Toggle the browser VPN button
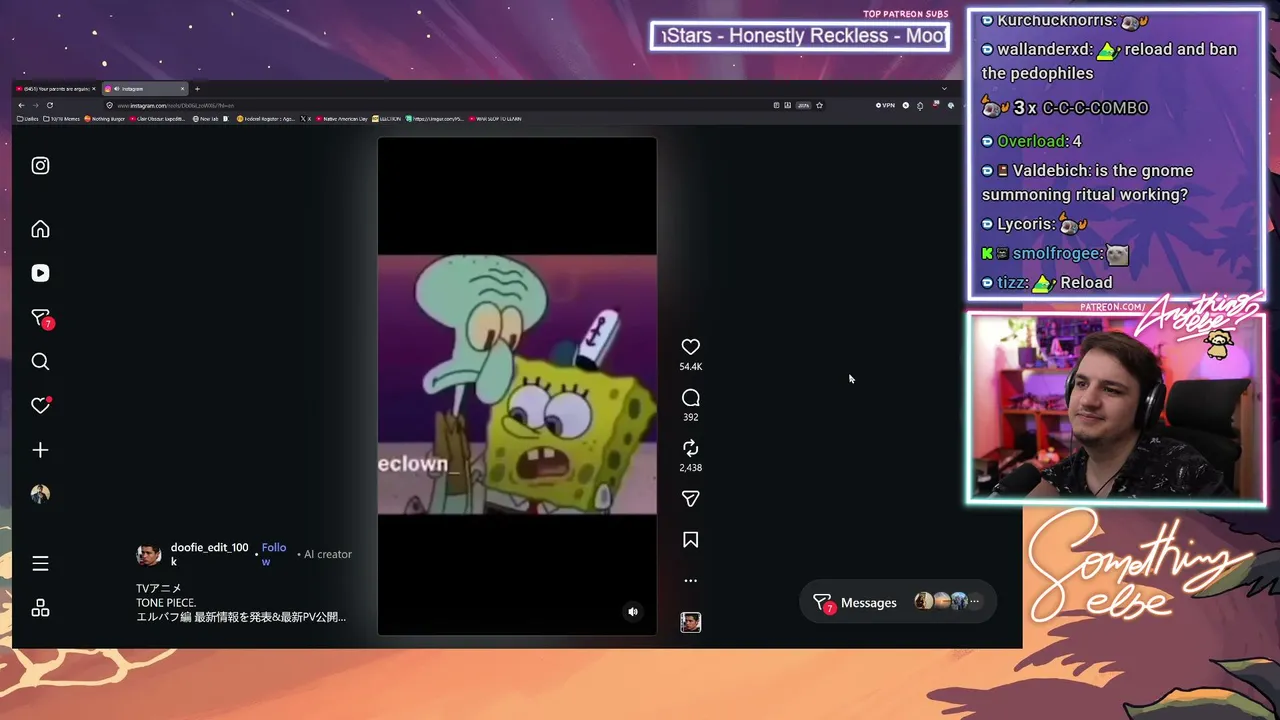Screen dimensions: 1280x720 [885, 105]
